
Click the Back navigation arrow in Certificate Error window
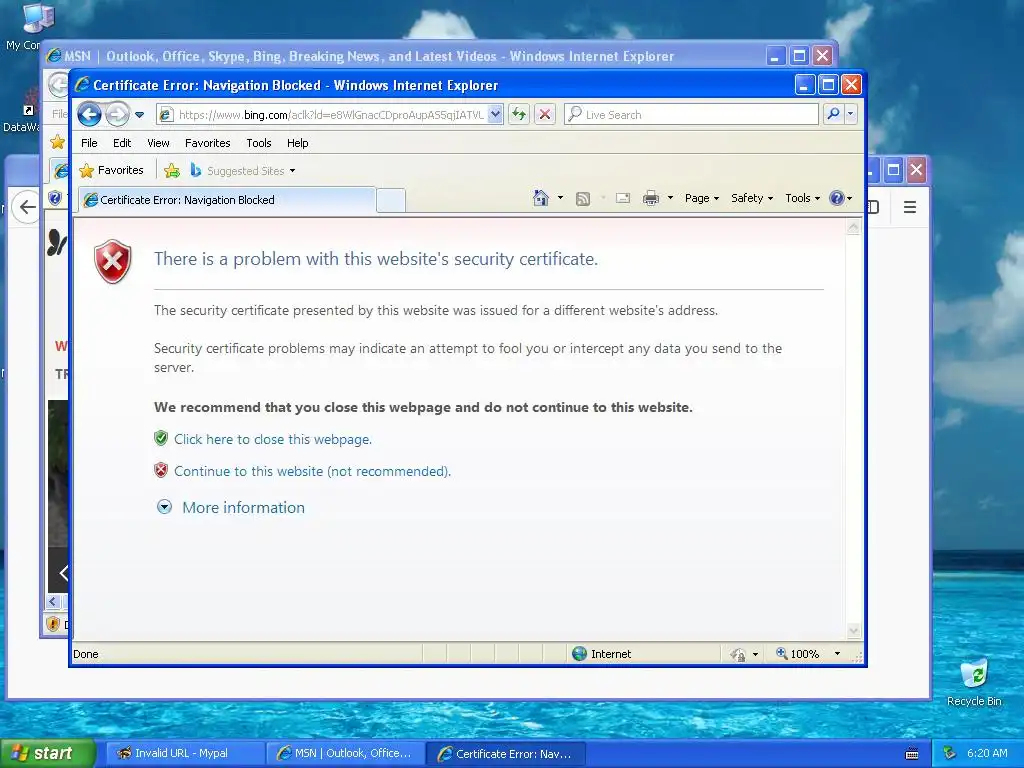point(89,115)
